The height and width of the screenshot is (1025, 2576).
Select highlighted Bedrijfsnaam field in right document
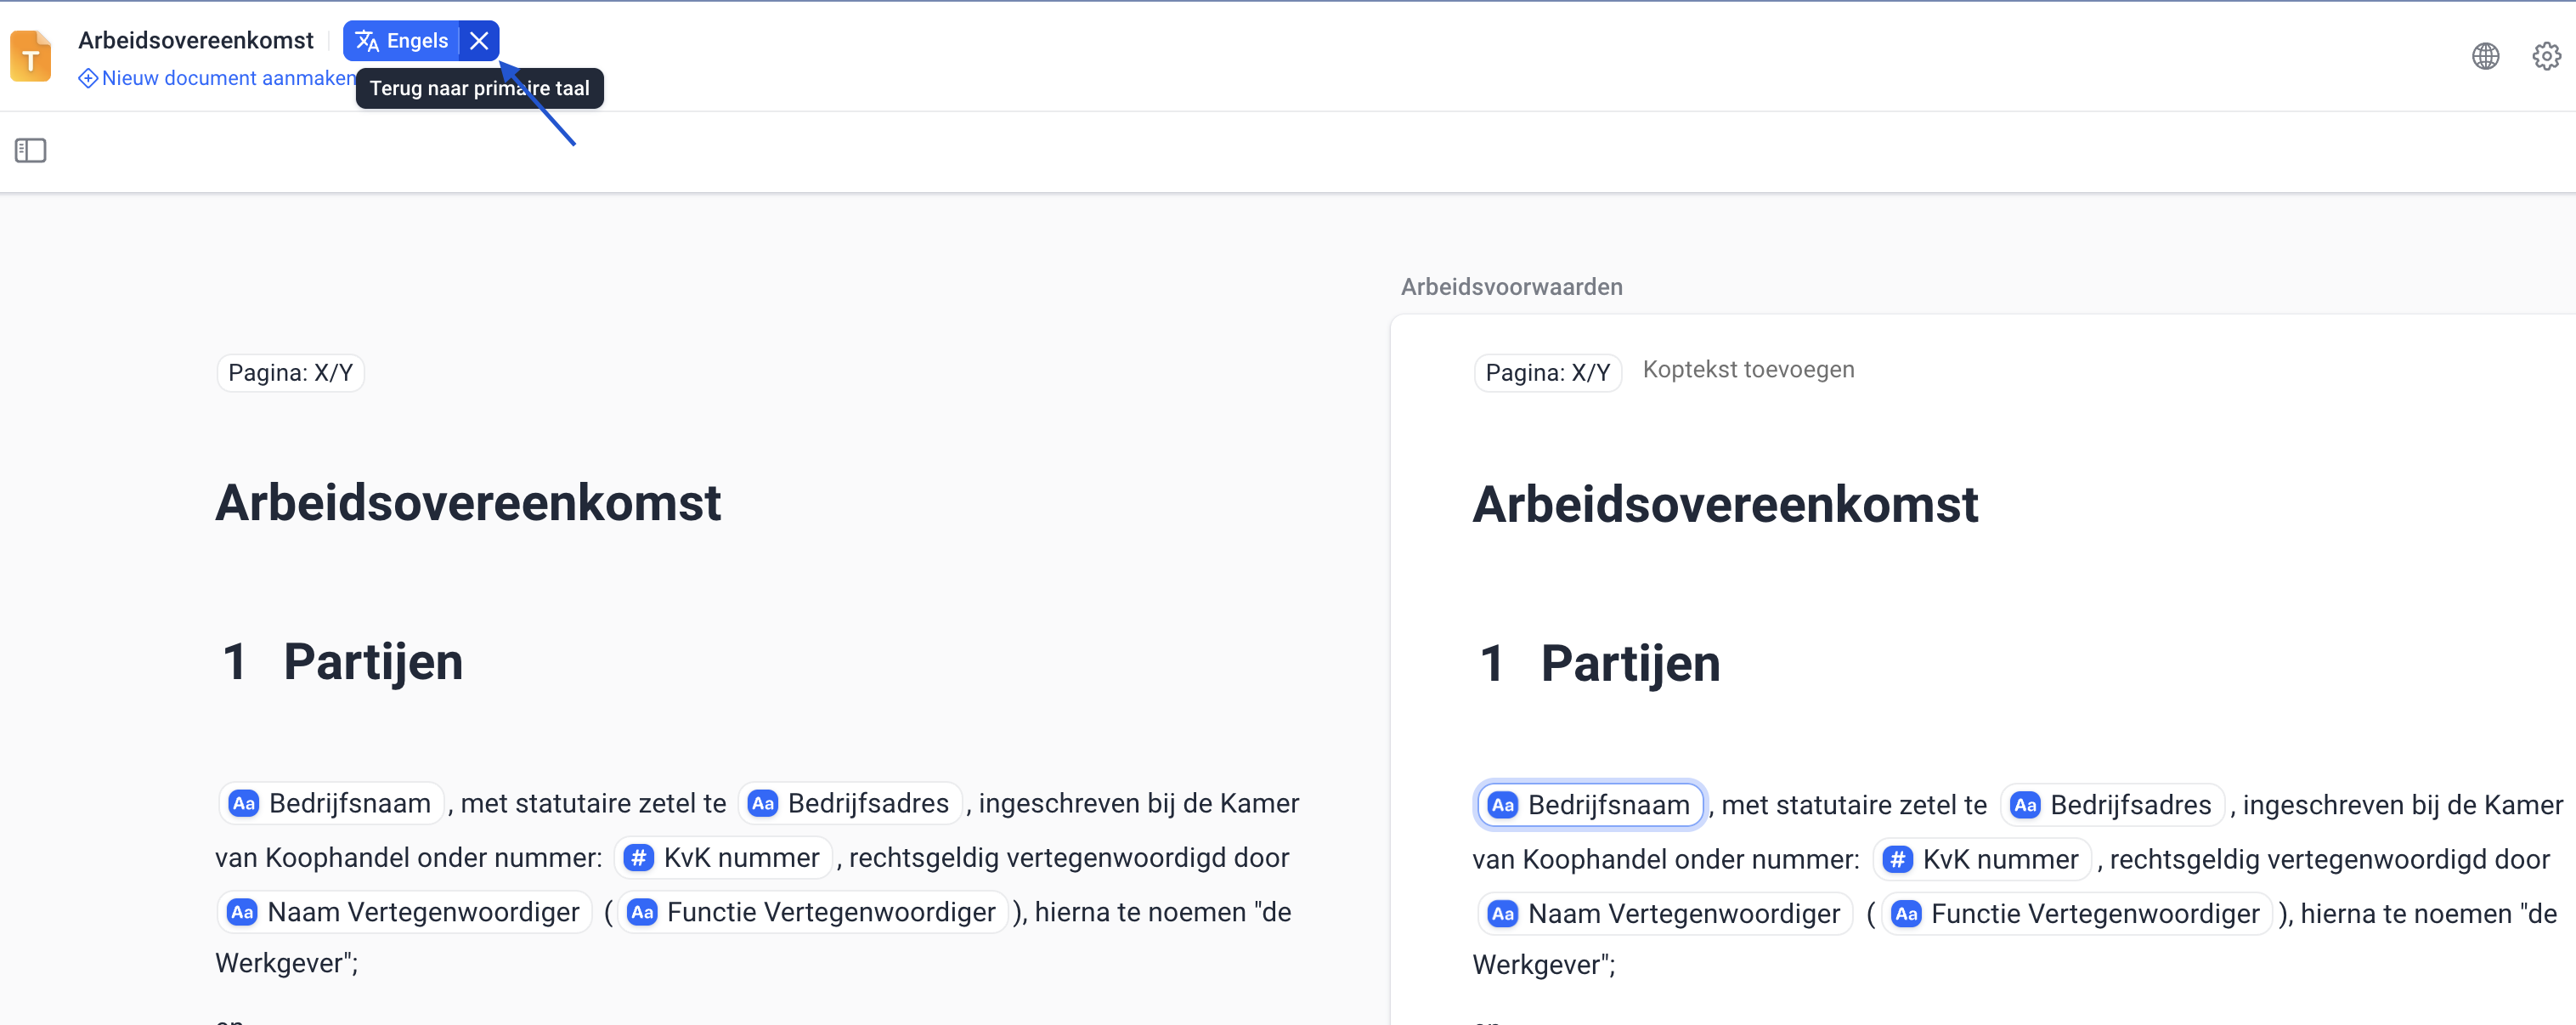pos(1590,805)
